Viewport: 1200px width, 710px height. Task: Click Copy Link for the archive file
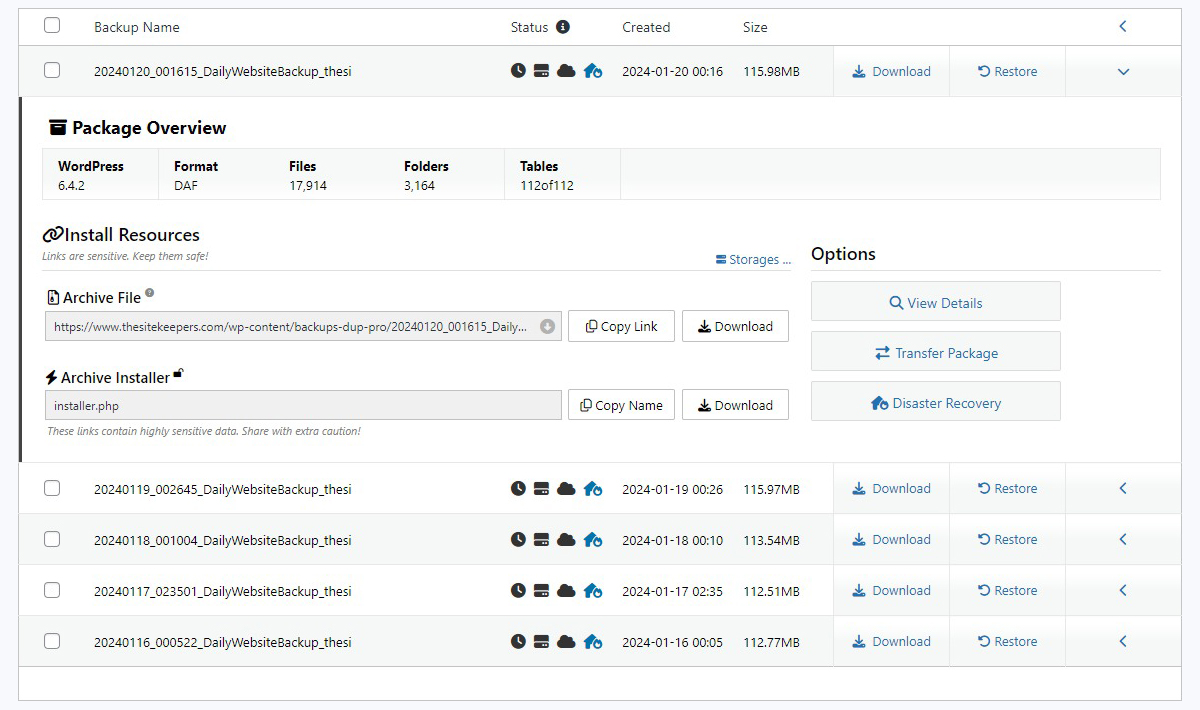pos(621,326)
